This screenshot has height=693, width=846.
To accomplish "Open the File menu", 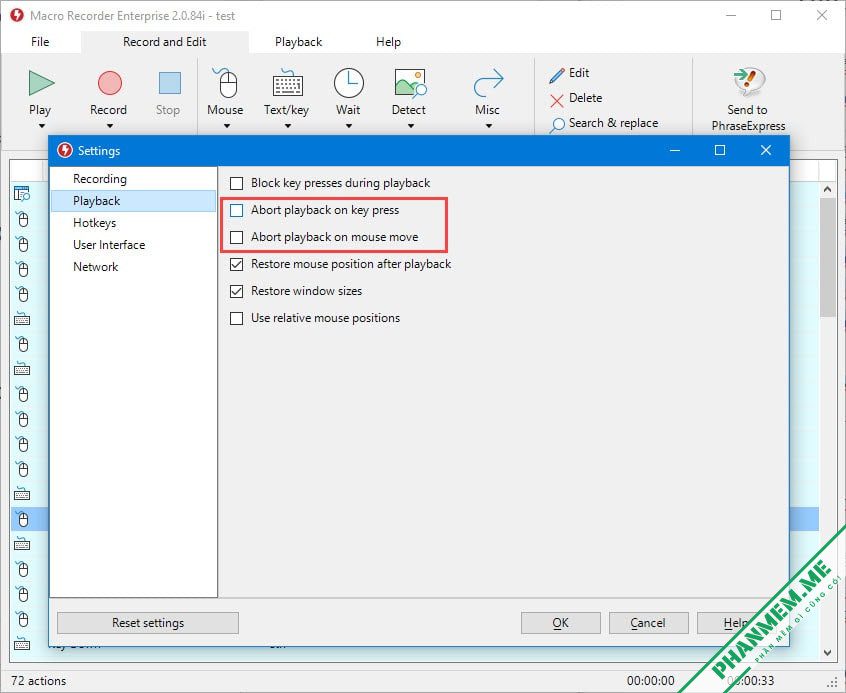I will coord(40,42).
